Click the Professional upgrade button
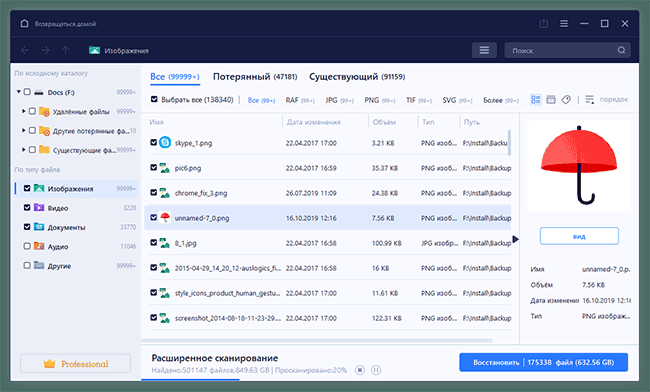650x392 pixels. pos(75,364)
